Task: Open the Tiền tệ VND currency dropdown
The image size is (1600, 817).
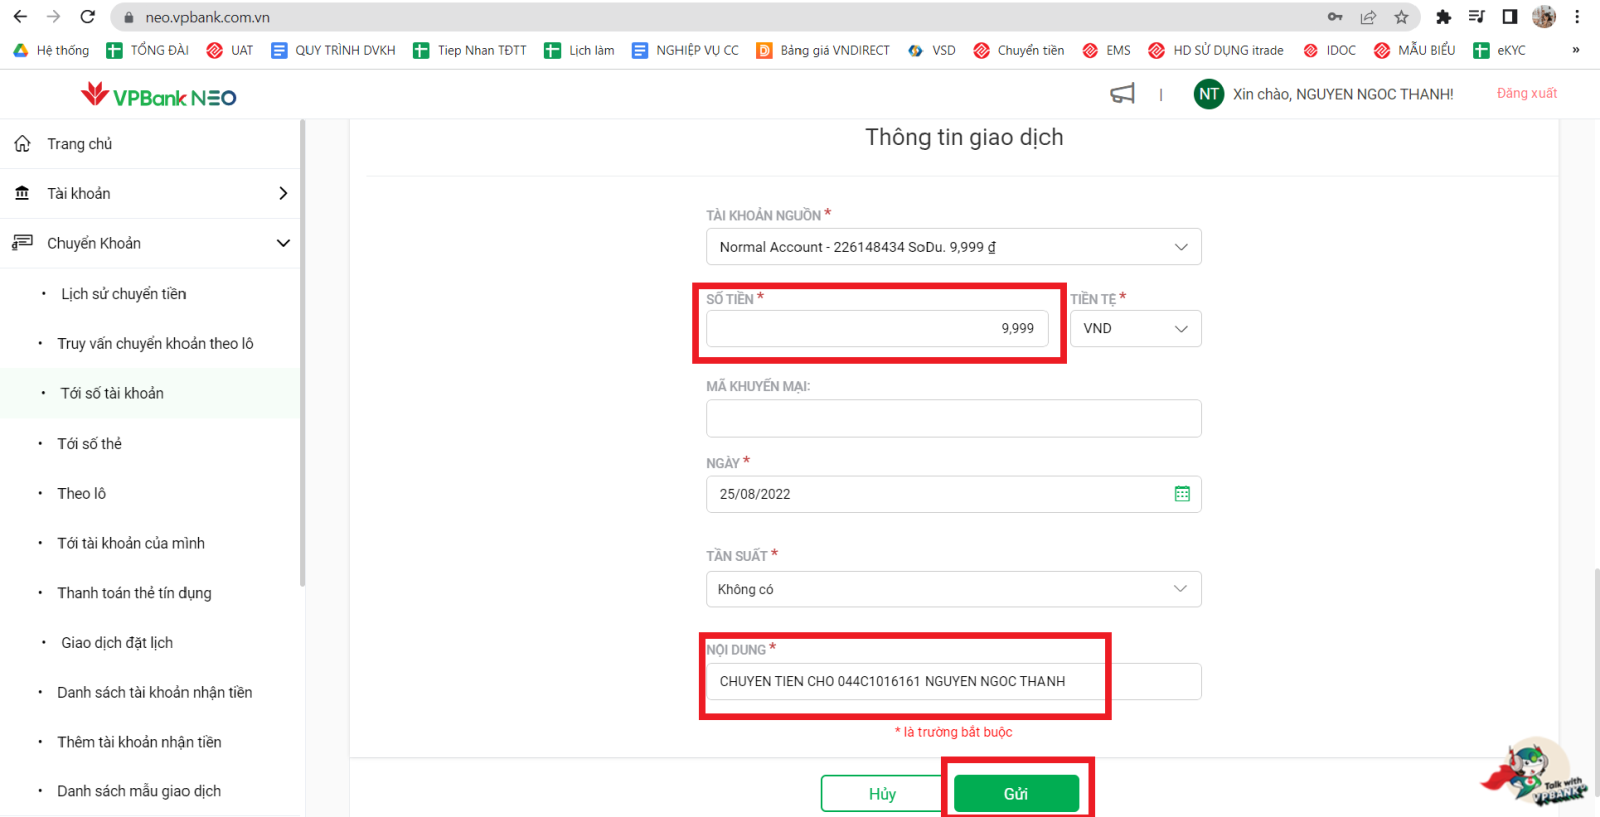Action: 1135,328
